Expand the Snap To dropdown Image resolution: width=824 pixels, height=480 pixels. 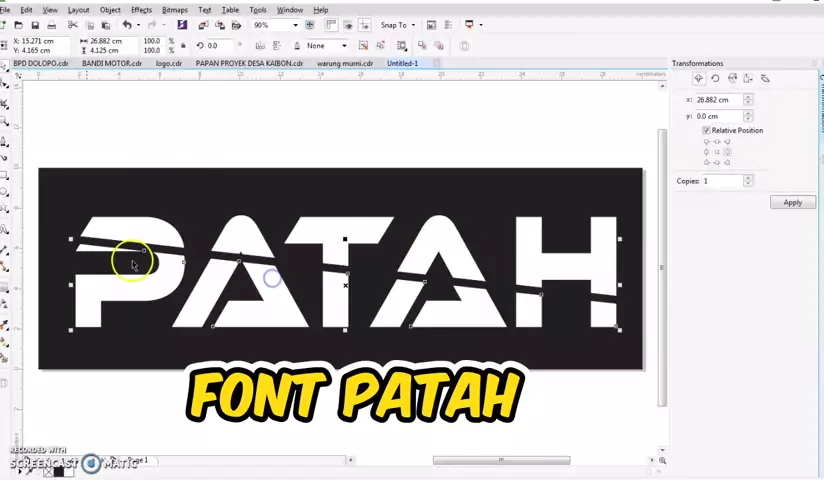(414, 25)
